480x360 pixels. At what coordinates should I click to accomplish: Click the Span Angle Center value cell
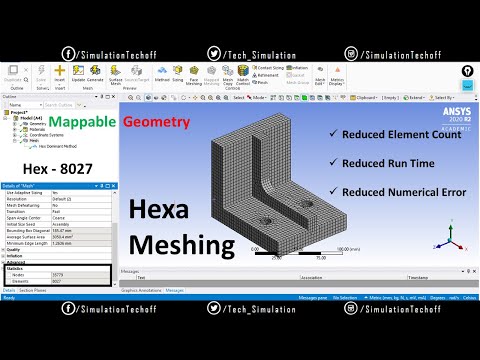point(81,218)
